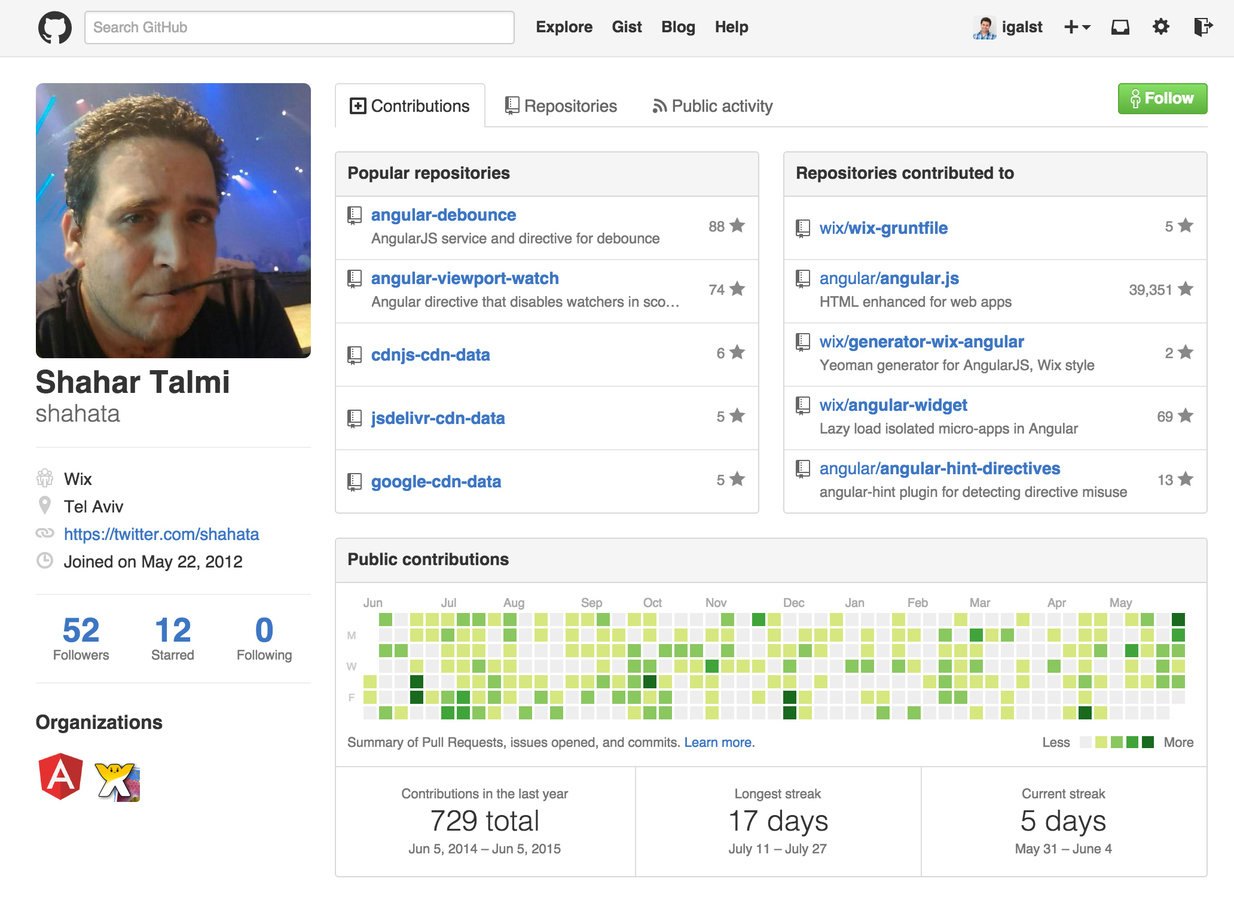This screenshot has width=1234, height=900.
Task: Click the 729 total contributions figure
Action: point(485,821)
